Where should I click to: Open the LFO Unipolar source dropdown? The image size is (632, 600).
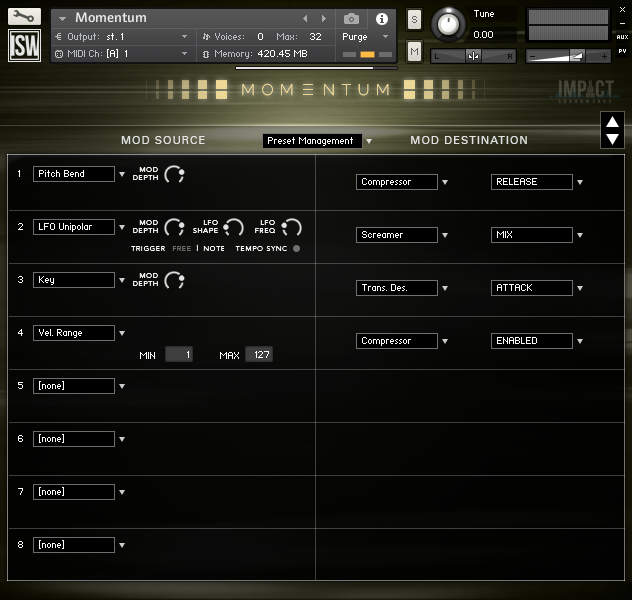[x=74, y=227]
